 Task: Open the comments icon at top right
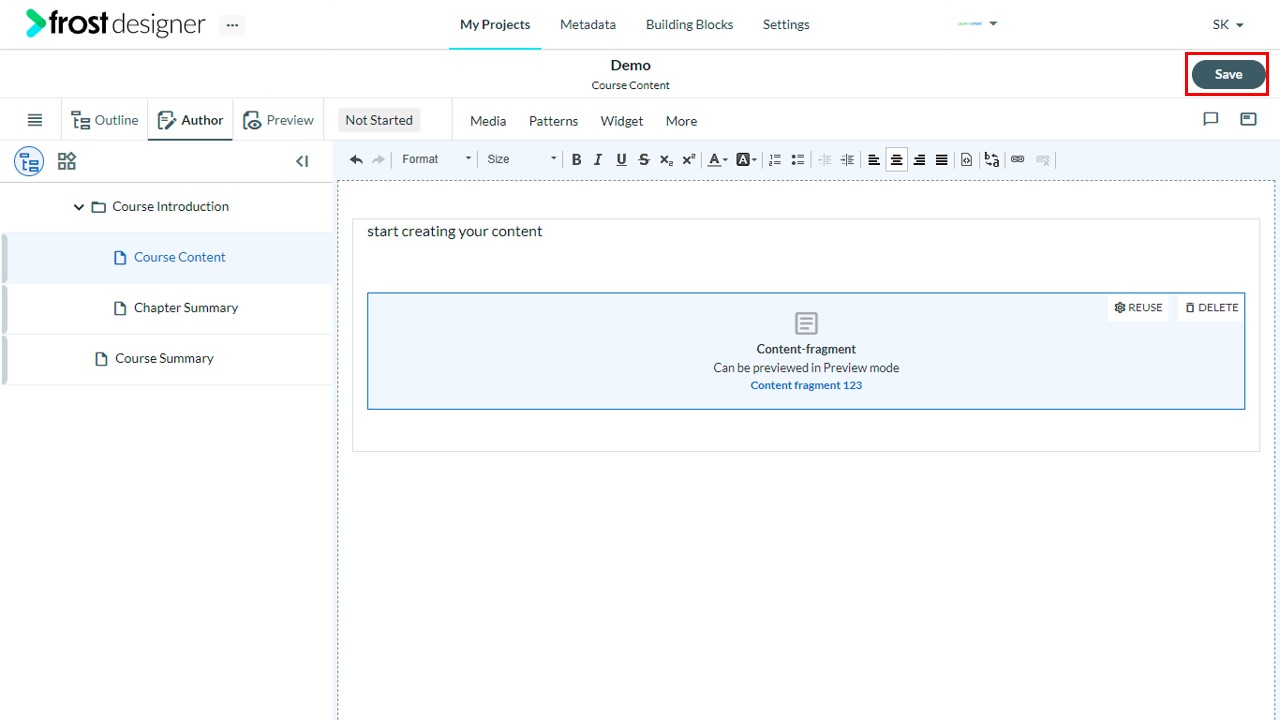click(1211, 119)
